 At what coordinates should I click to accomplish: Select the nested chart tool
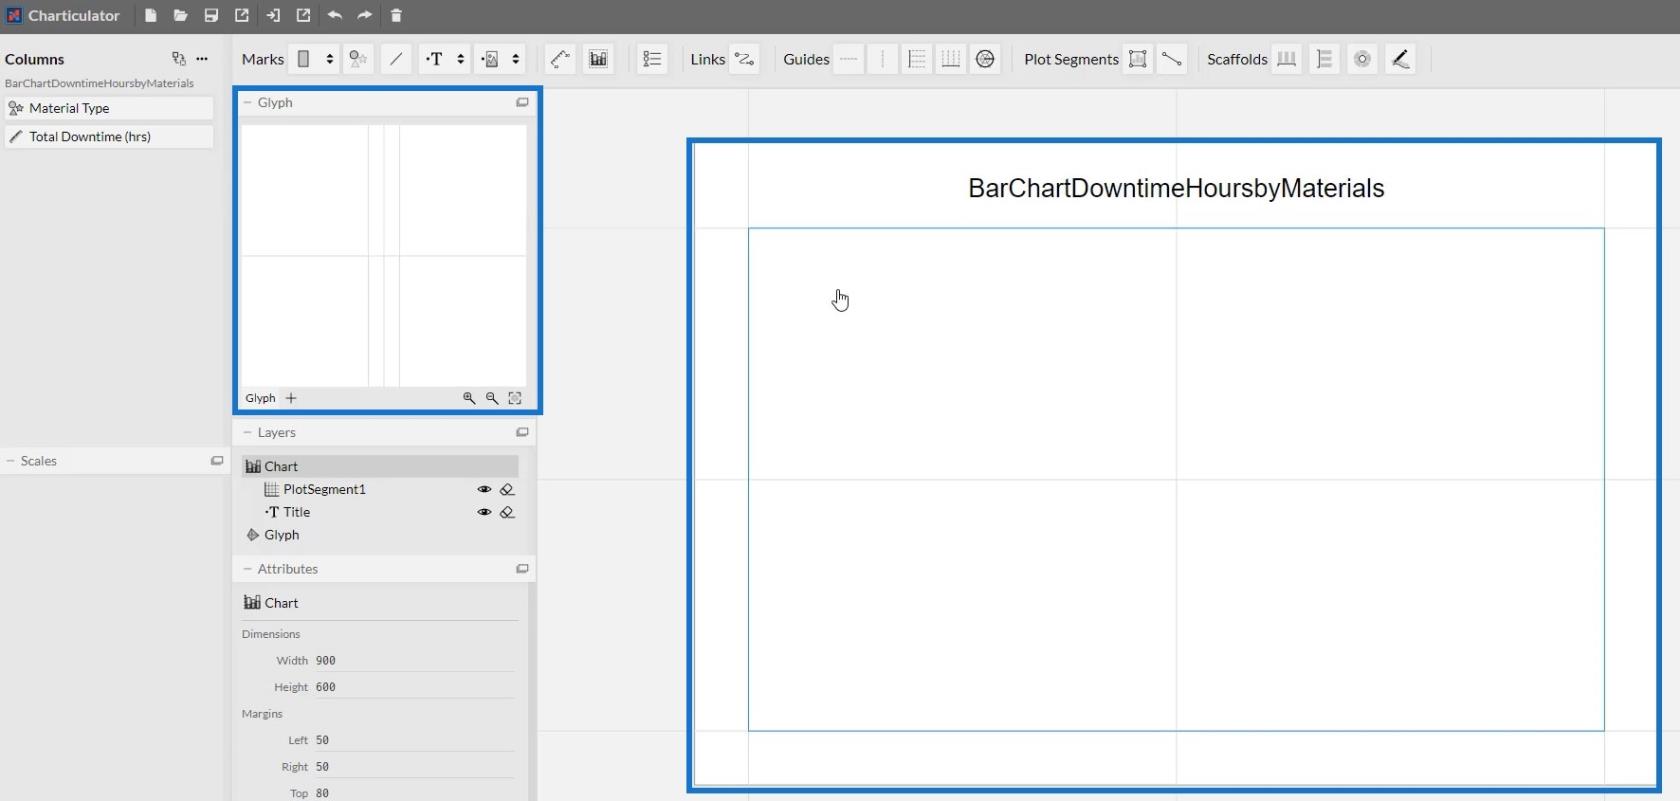click(x=598, y=59)
